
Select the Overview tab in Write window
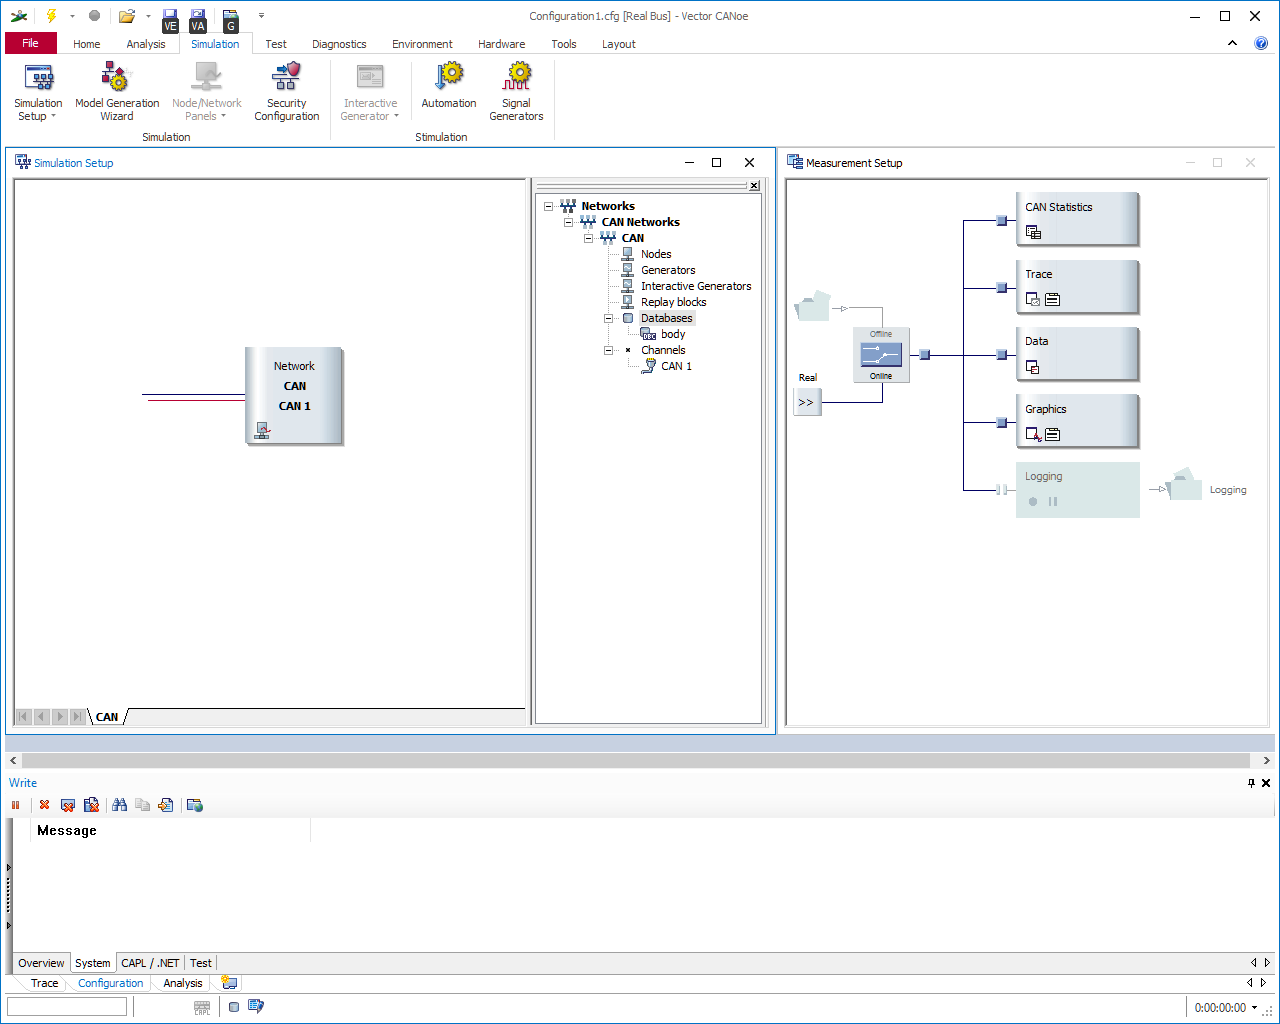click(x=41, y=963)
